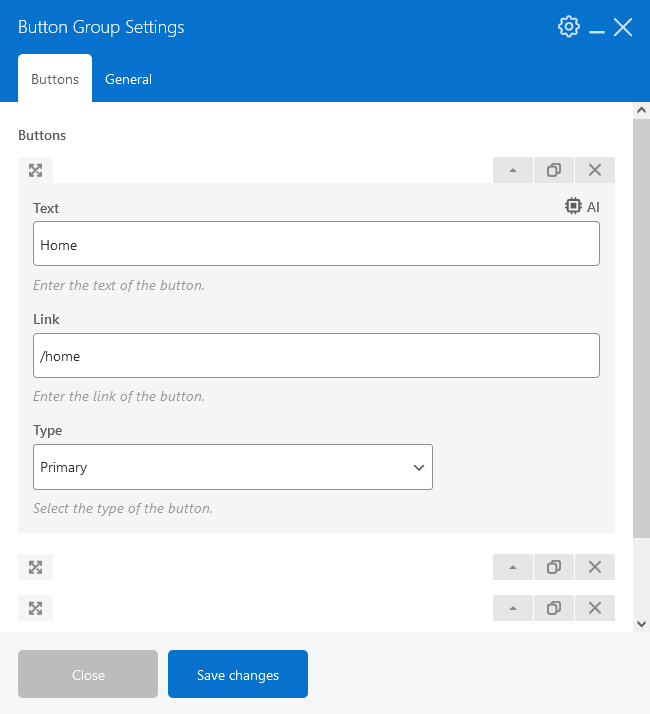650x714 pixels.
Task: Remove the first button item
Action: point(595,170)
